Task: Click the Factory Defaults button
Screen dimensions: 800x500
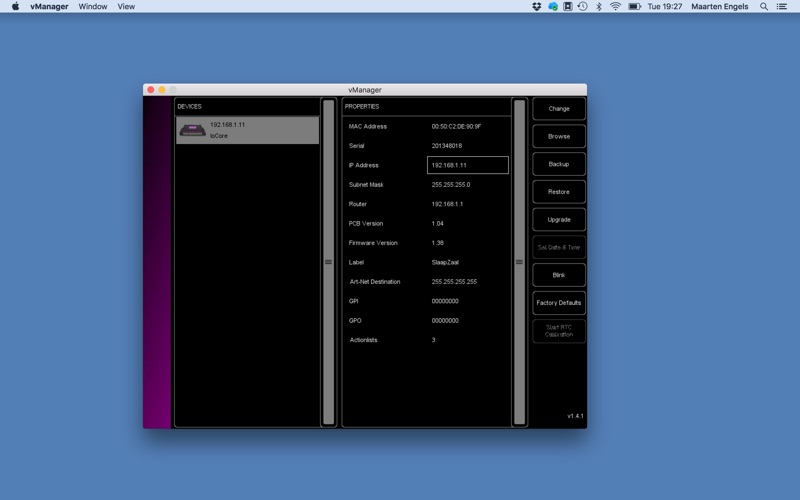Action: pyautogui.click(x=559, y=303)
